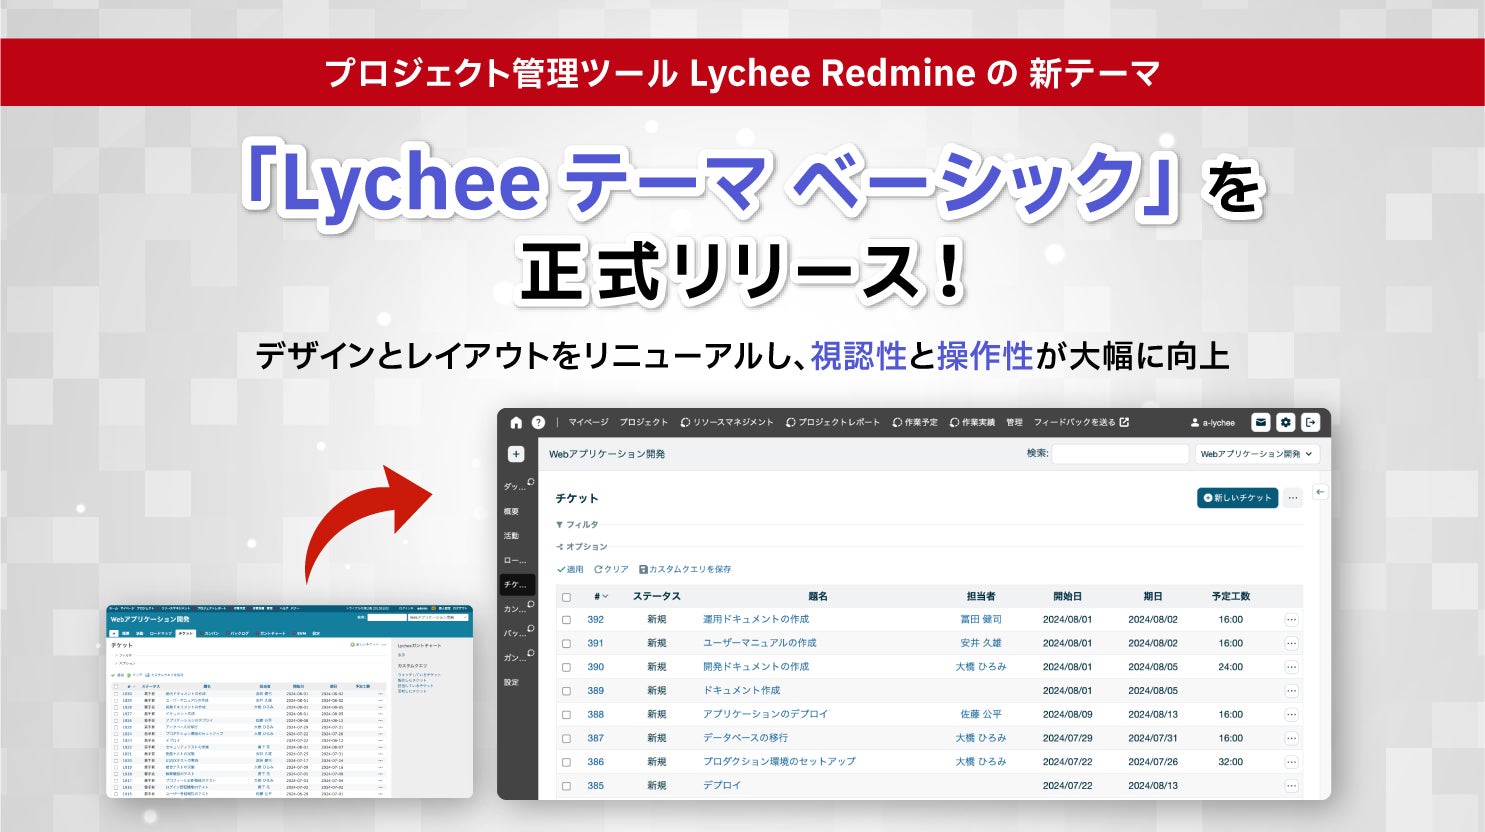The image size is (1485, 832).
Task: Open 作業予定 in the top menu
Action: 915,422
